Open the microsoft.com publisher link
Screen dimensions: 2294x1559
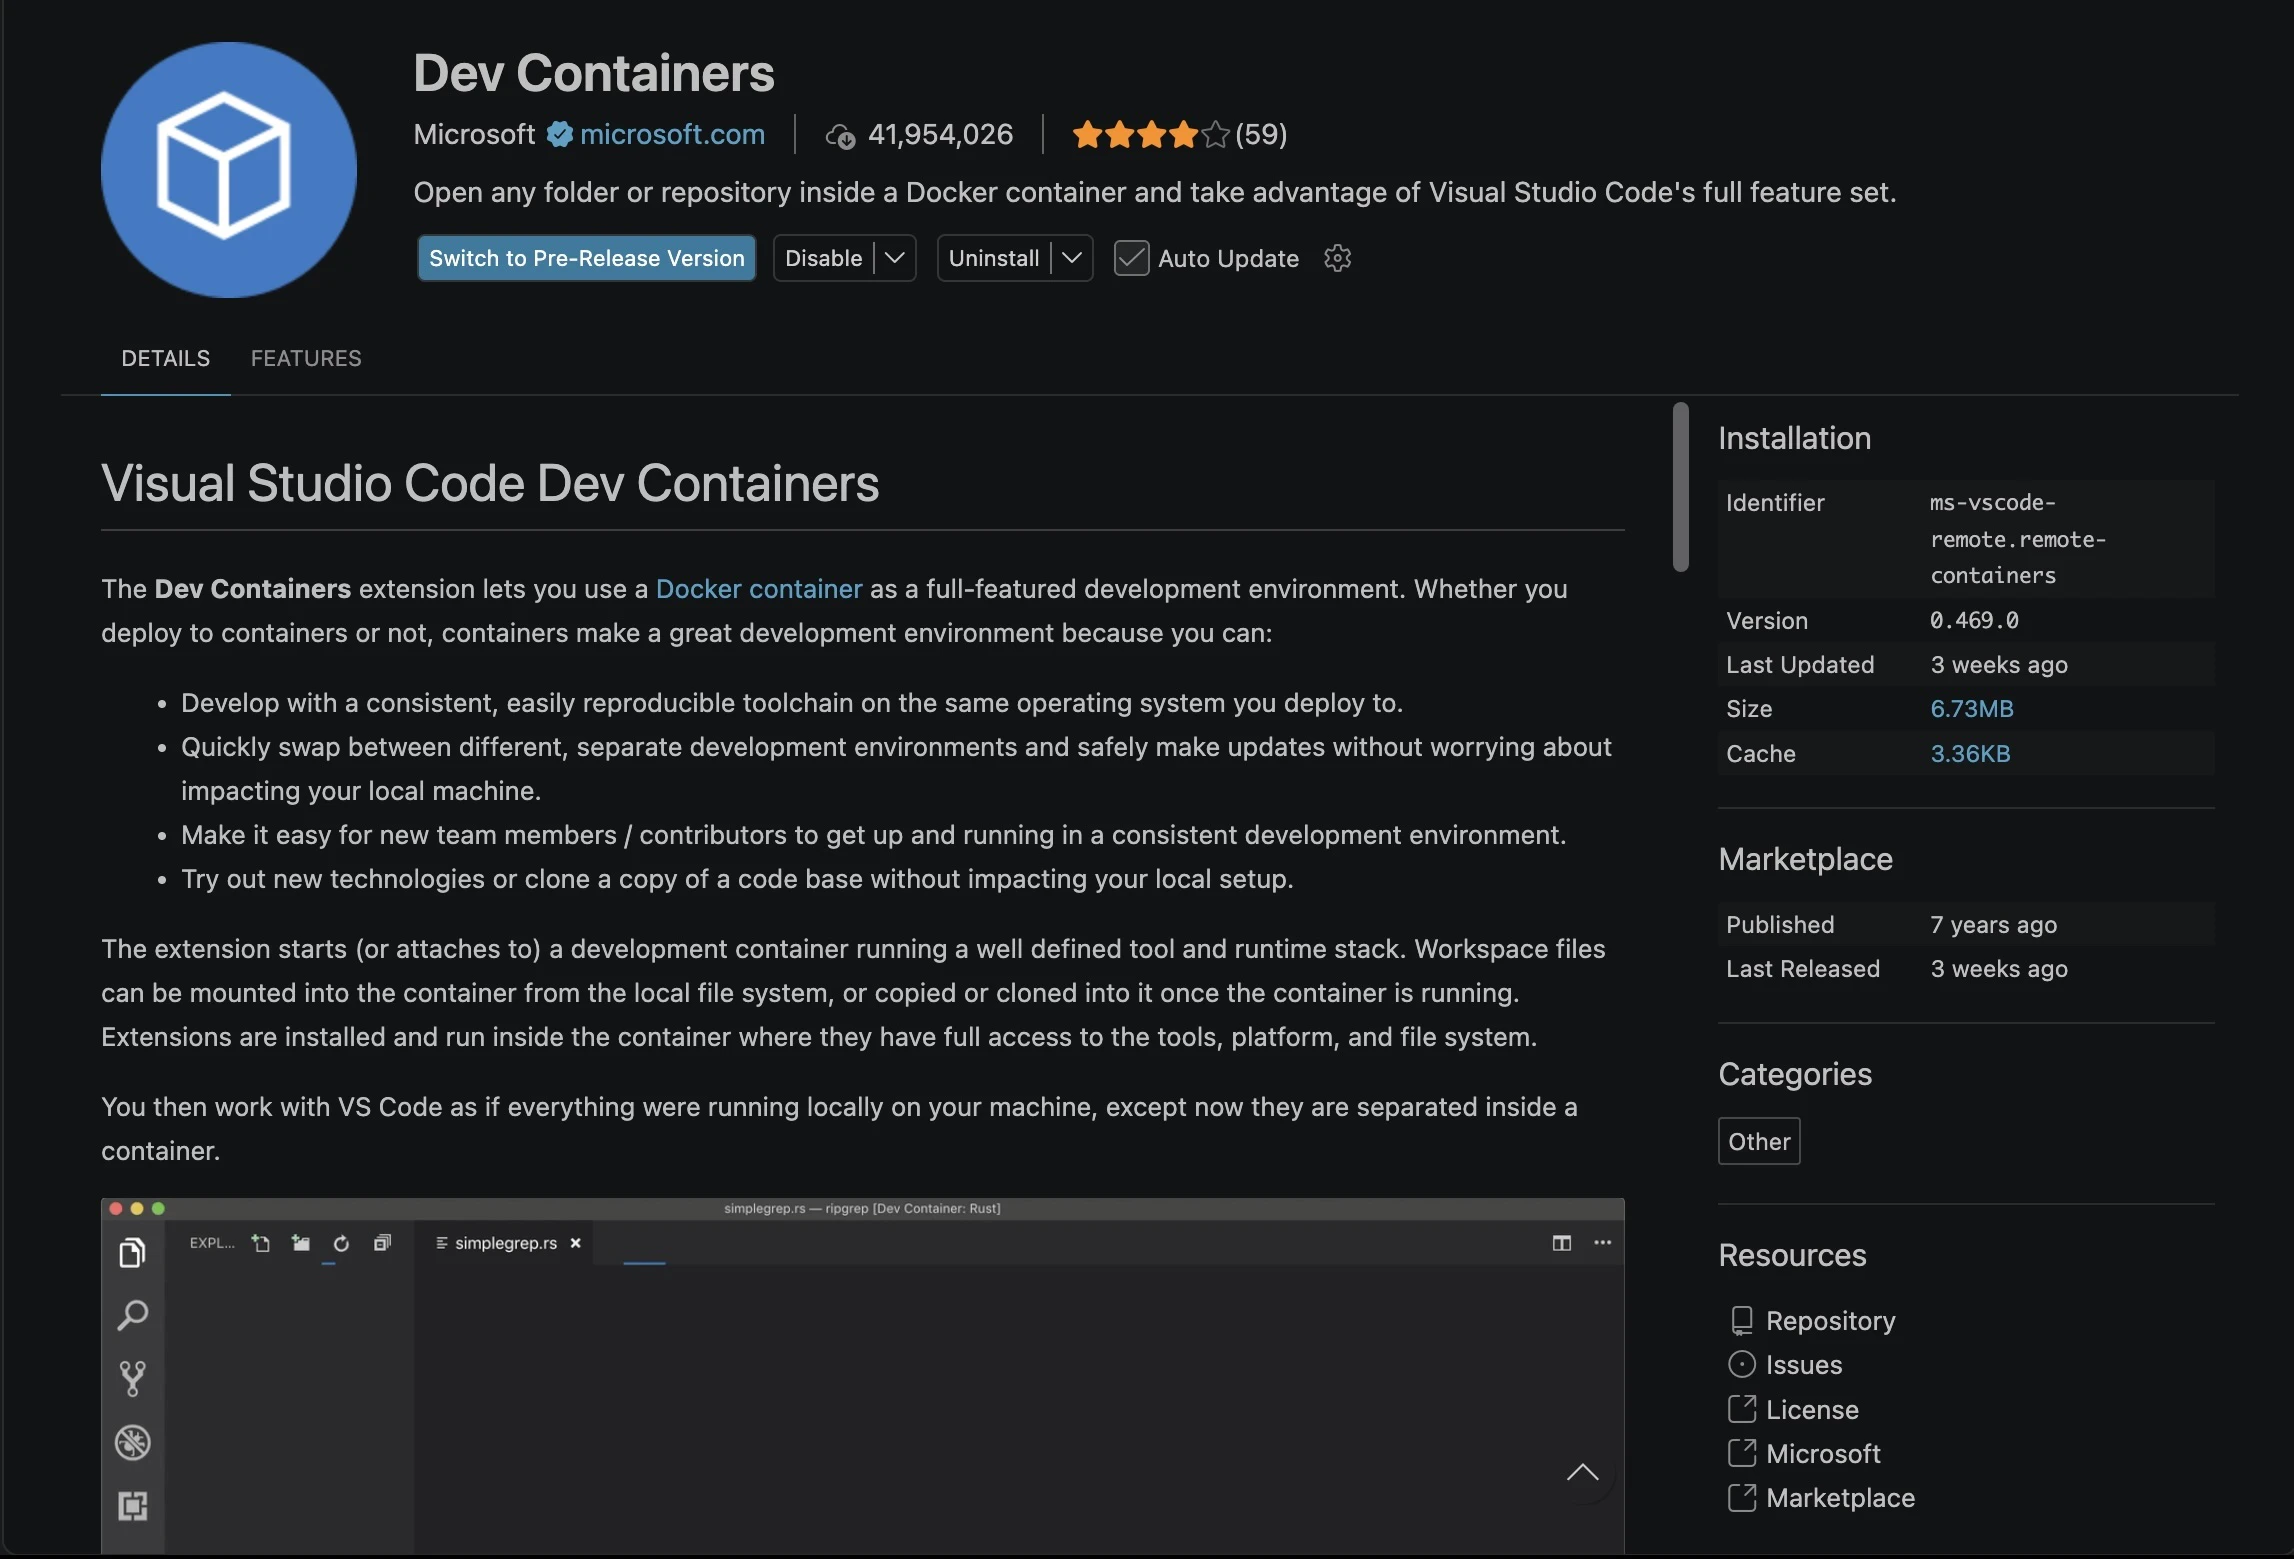coord(672,134)
